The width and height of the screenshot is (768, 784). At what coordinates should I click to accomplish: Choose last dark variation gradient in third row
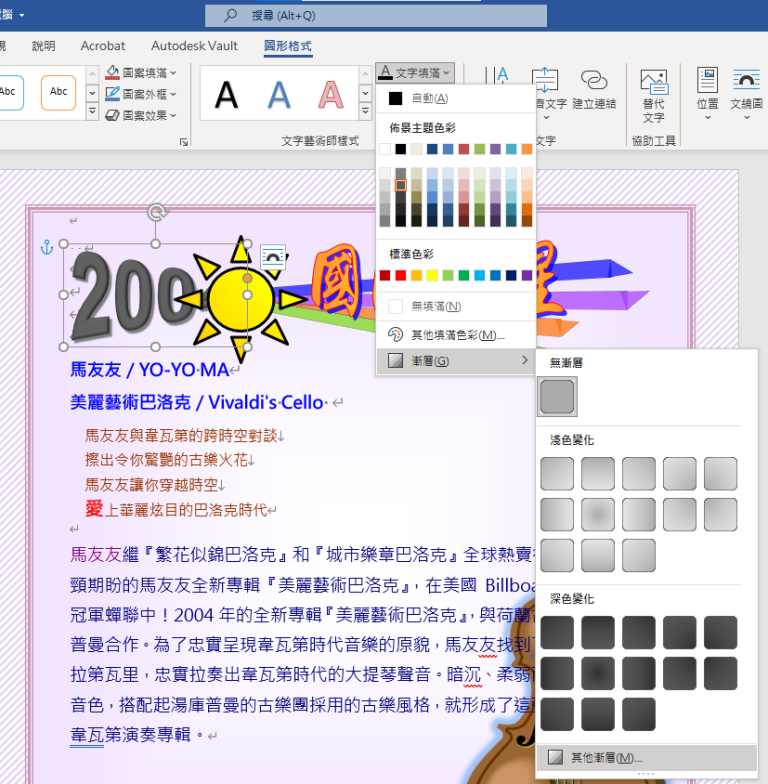639,714
